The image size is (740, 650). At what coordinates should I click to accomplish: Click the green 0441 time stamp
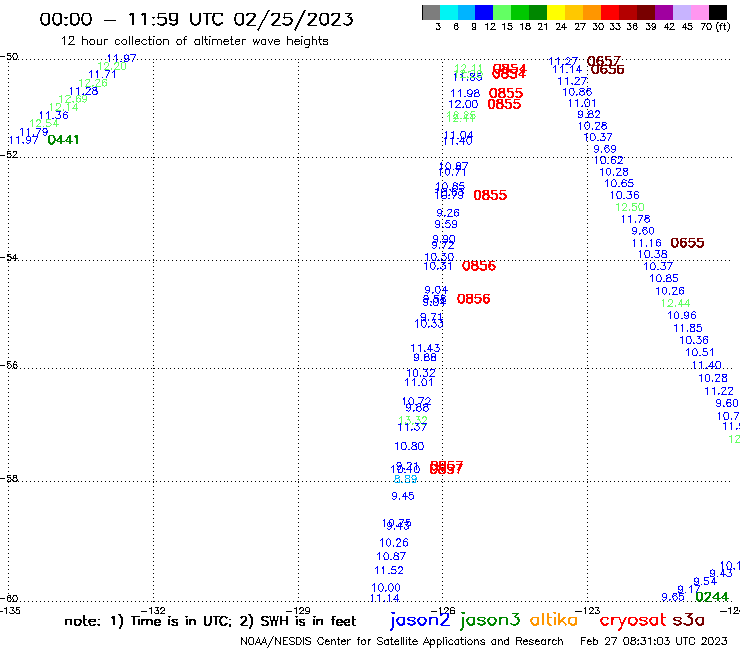[63, 140]
